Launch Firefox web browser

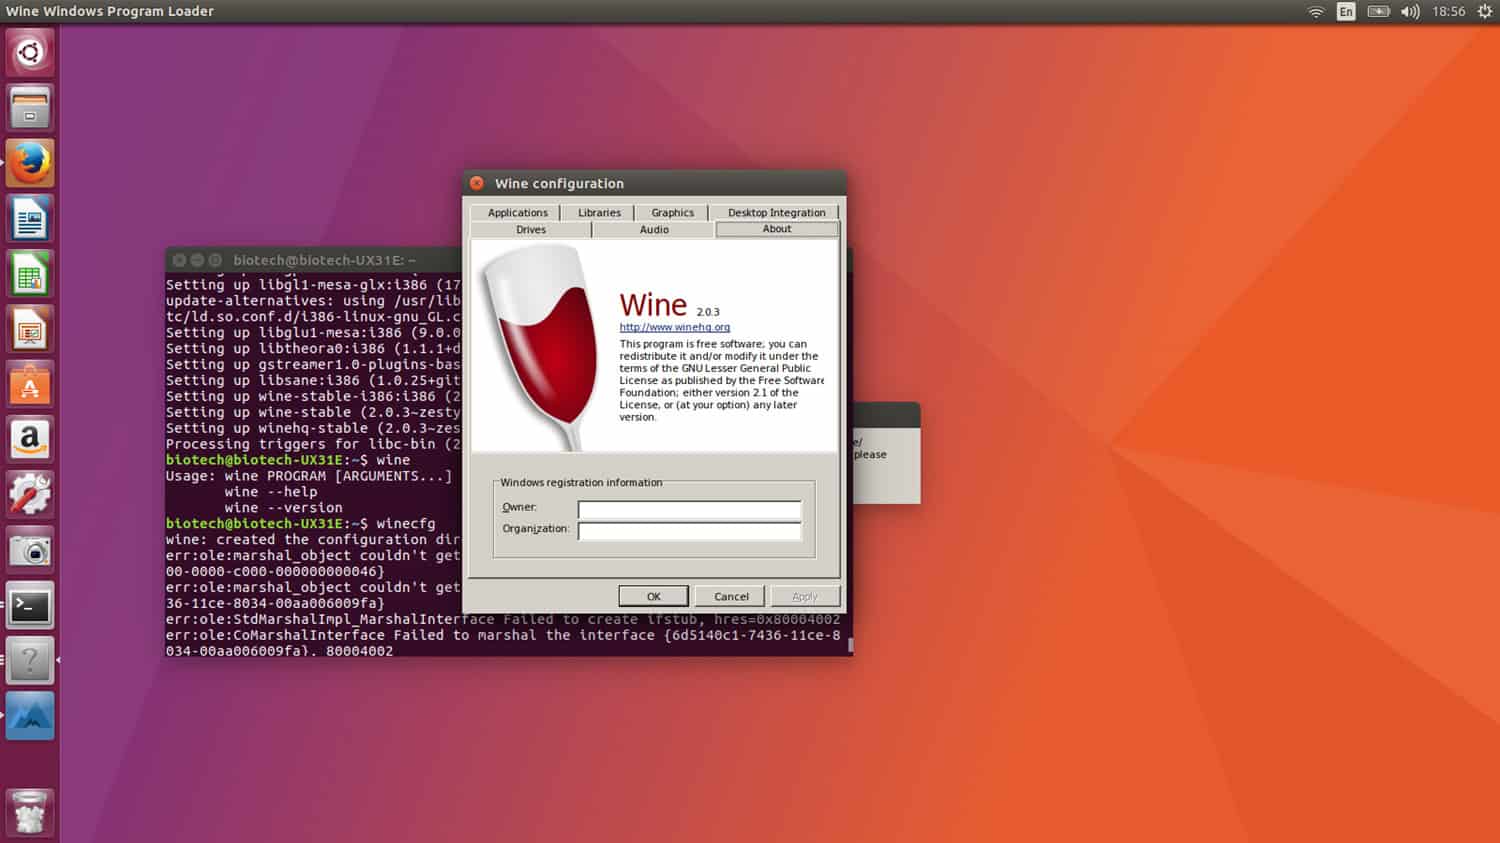tap(30, 163)
